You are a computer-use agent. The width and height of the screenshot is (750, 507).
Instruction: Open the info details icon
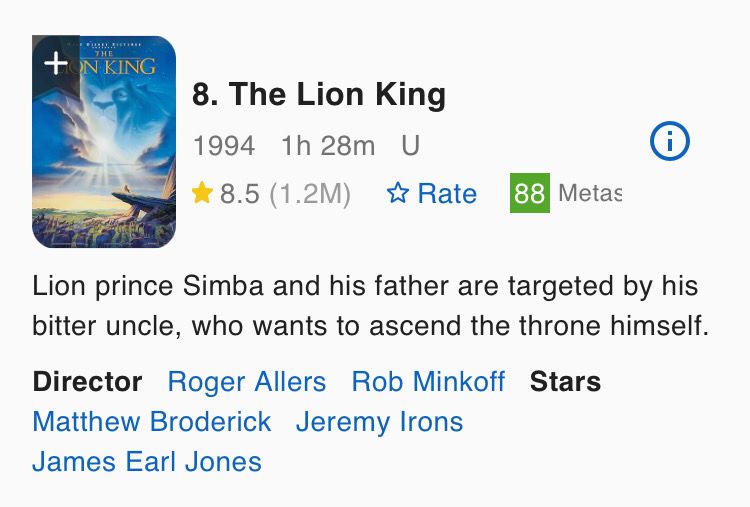669,143
